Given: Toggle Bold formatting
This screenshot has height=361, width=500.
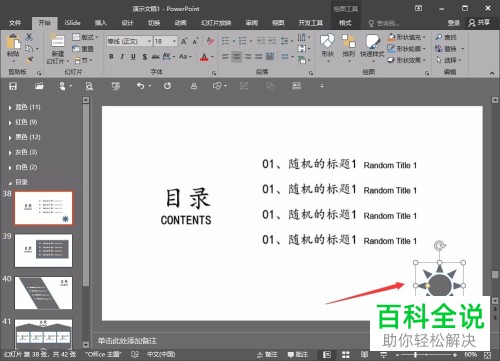Looking at the screenshot, I should click(x=111, y=57).
